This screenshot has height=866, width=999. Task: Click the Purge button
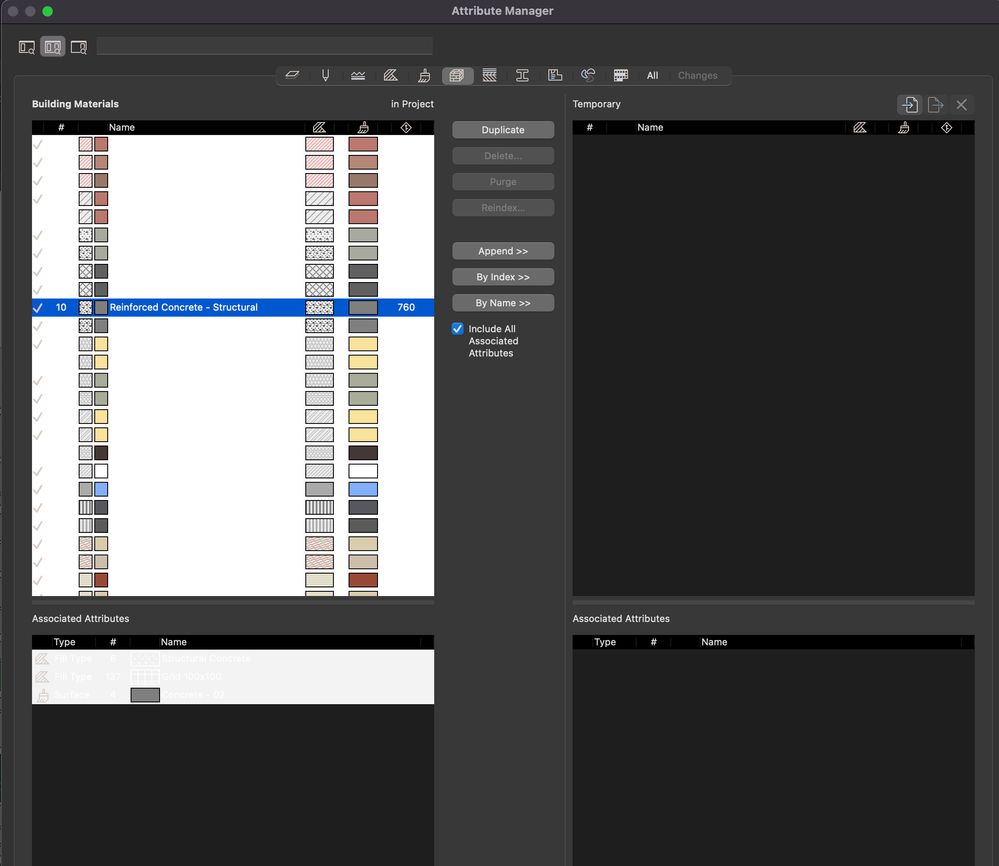coord(503,182)
